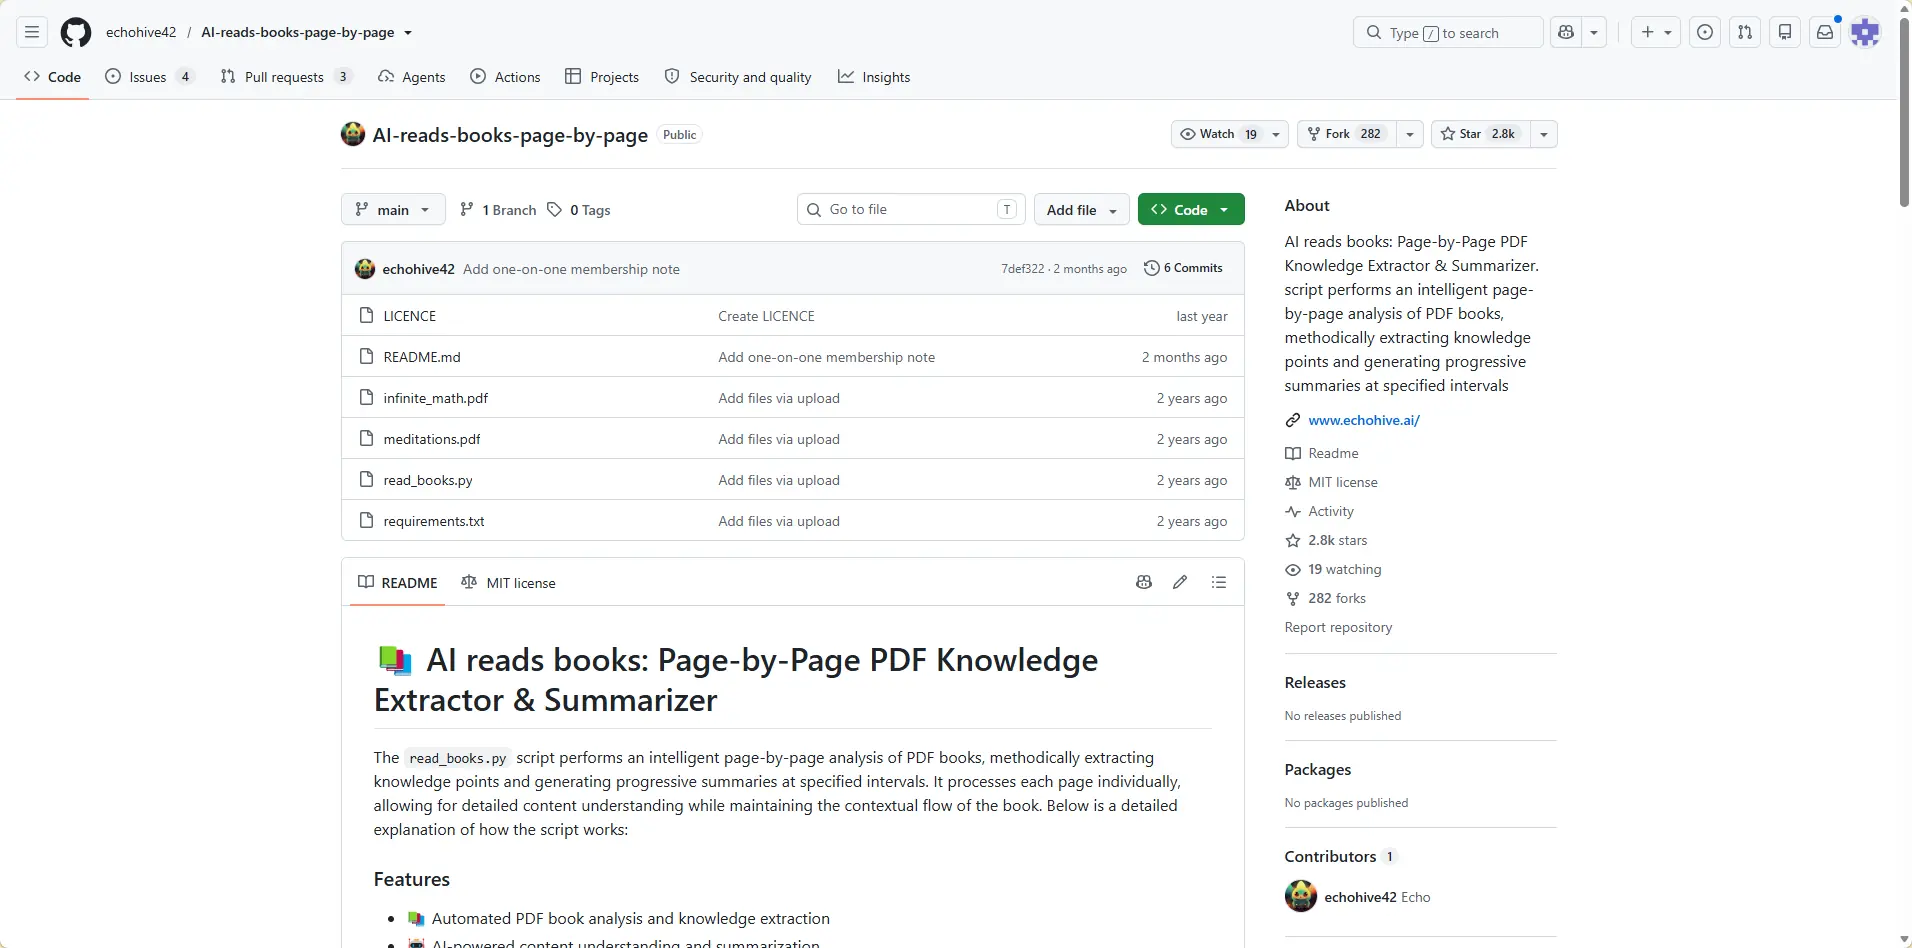Click the README edit pencil icon

1180,582
